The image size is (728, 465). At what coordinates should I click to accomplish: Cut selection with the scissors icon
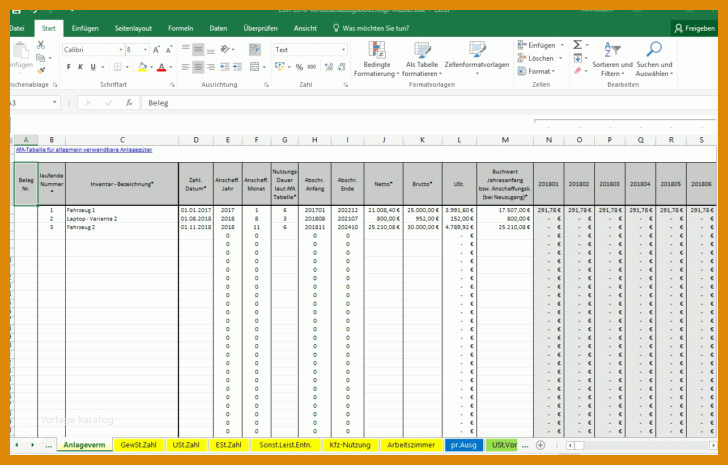tap(41, 45)
